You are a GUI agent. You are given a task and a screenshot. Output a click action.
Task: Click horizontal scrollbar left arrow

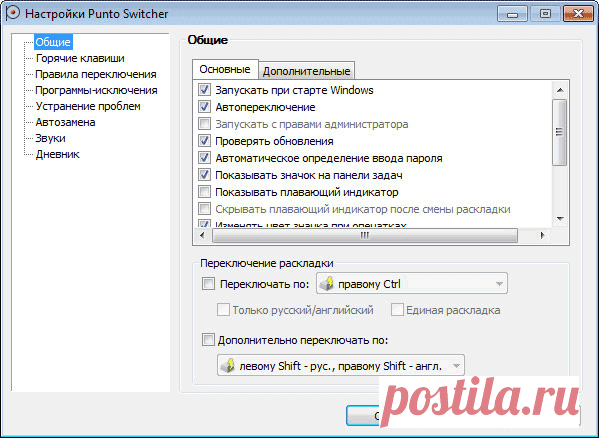(x=202, y=235)
